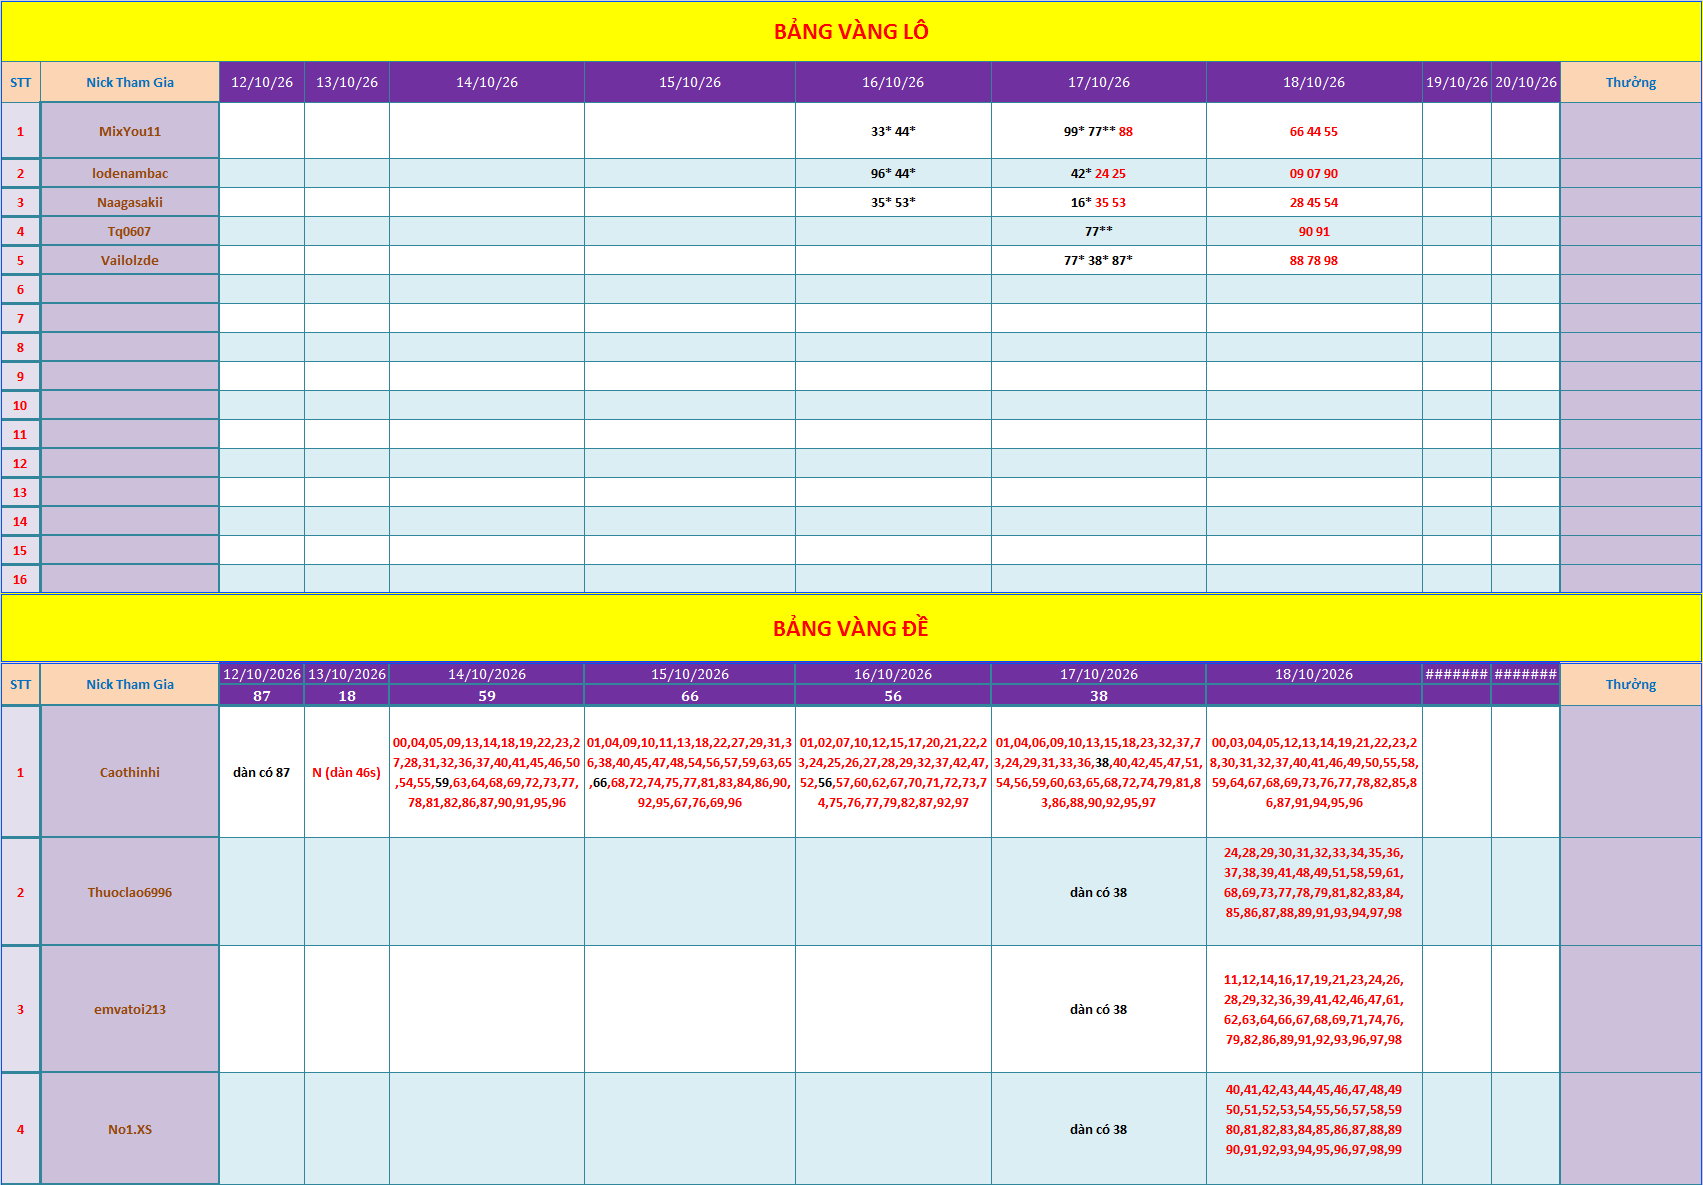Select Thuoclao6996's dàn có 38 cell
Screen dimensions: 1703x1185
[x=1098, y=892]
